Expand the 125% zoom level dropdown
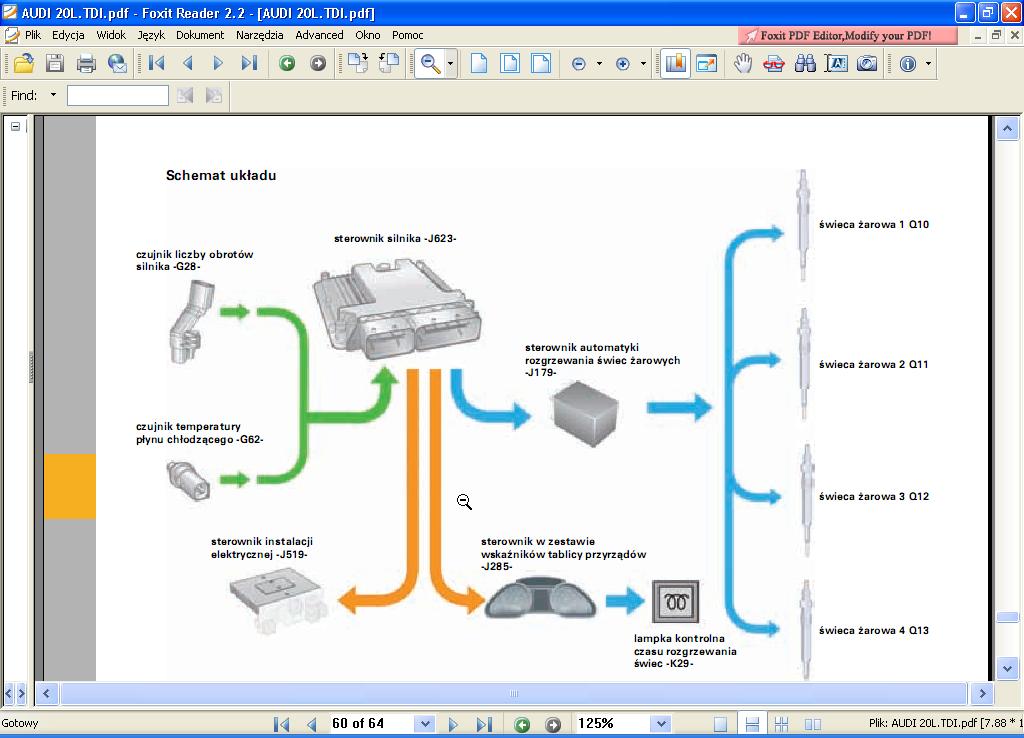The width and height of the screenshot is (1024, 738). 660,723
